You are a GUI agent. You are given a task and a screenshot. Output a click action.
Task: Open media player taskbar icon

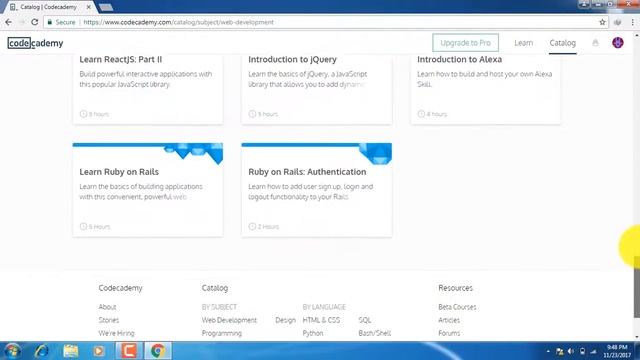point(98,351)
